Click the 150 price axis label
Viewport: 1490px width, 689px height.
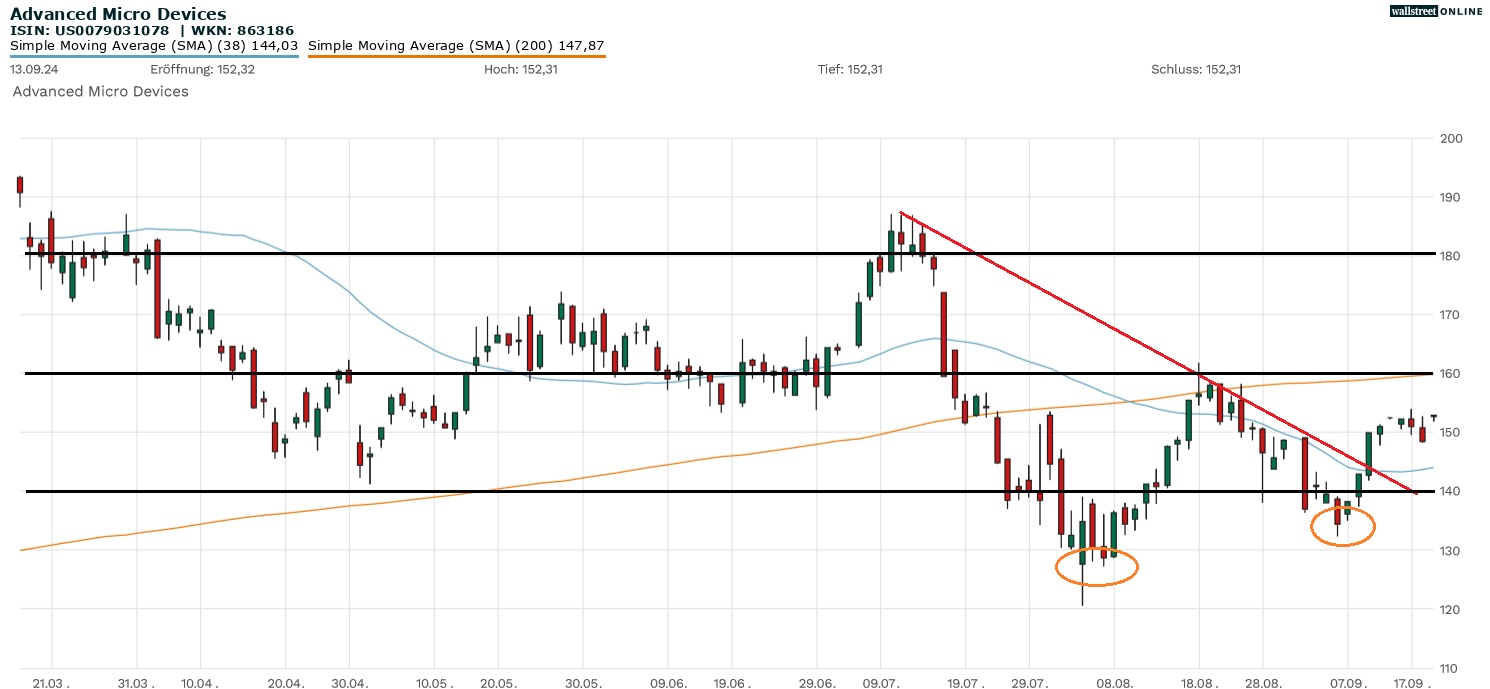pyautogui.click(x=1451, y=433)
